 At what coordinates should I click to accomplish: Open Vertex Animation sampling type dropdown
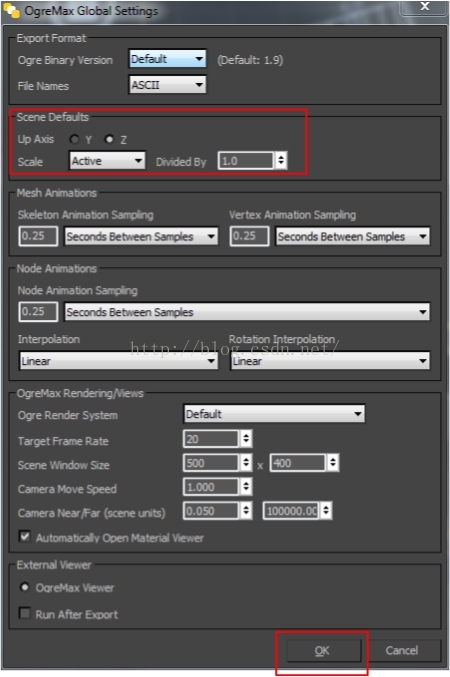coord(352,237)
